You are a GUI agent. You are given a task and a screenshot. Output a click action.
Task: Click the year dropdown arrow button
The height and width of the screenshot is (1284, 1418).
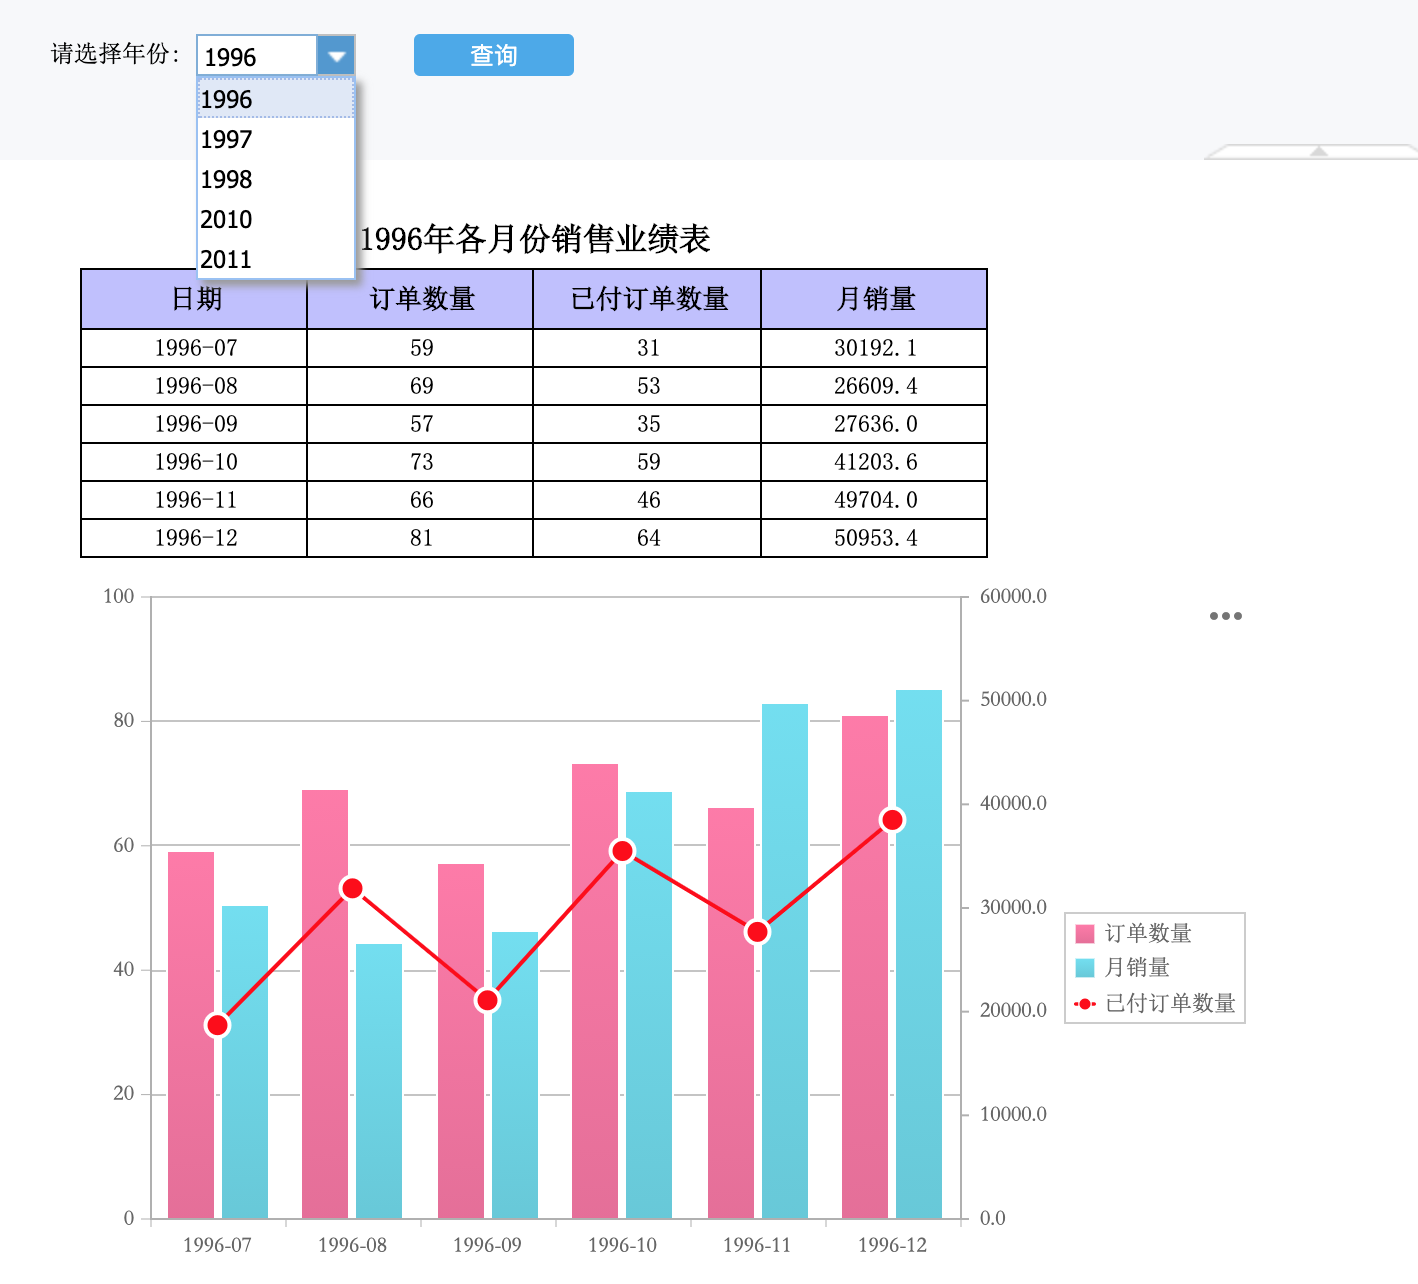(336, 56)
